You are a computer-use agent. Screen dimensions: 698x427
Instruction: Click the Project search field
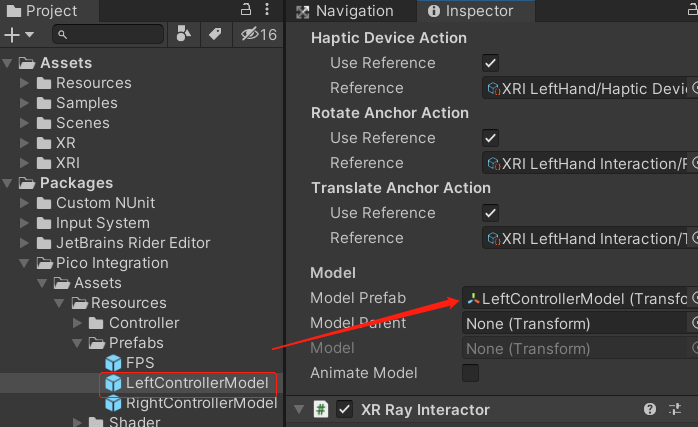coord(108,34)
